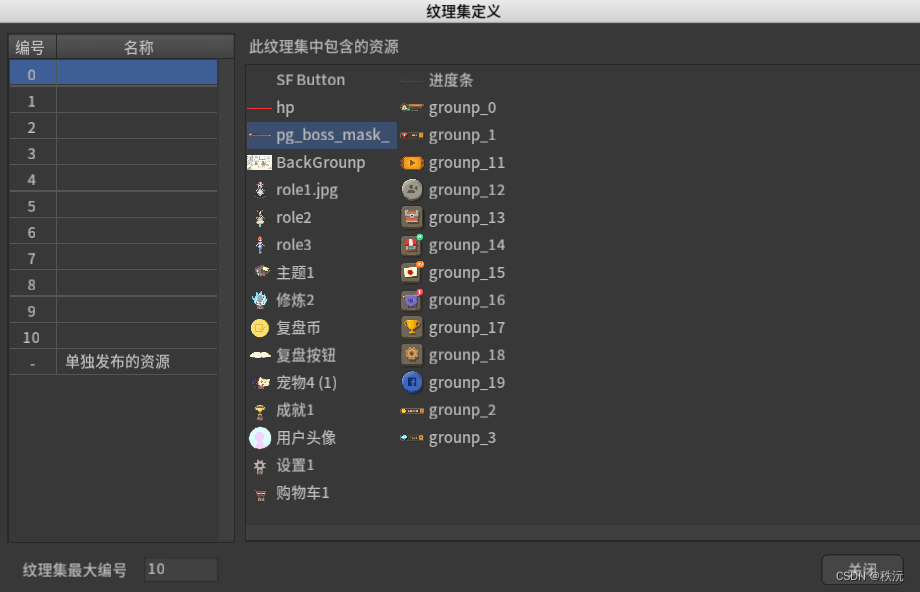Click the 纹理集最大编号 input field
The height and width of the screenshot is (592, 920).
(x=180, y=569)
